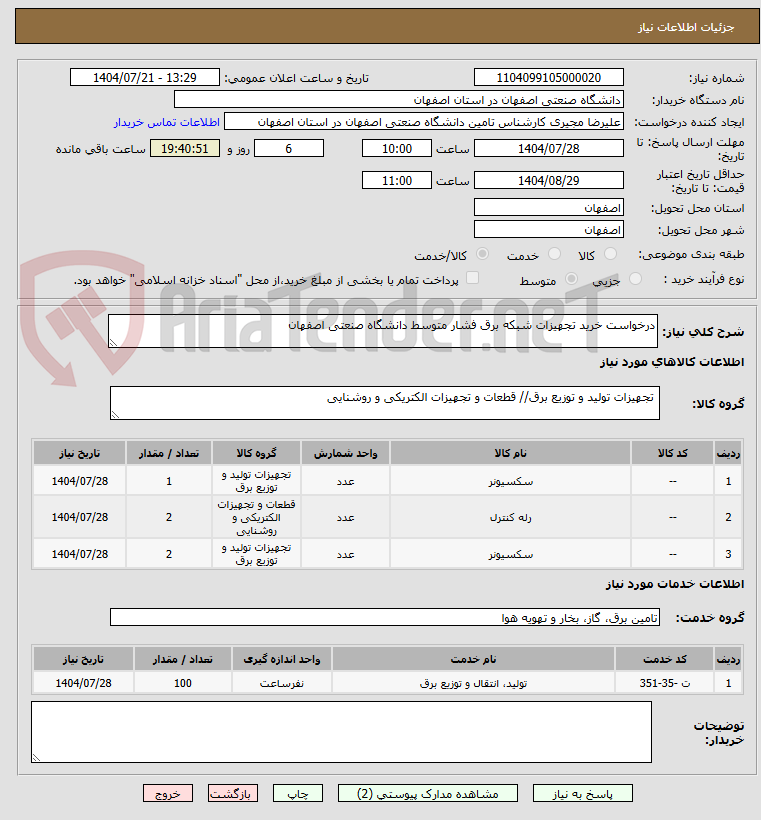
Task: Click the response deadline date 1404/07/28 field
Action: [549, 148]
